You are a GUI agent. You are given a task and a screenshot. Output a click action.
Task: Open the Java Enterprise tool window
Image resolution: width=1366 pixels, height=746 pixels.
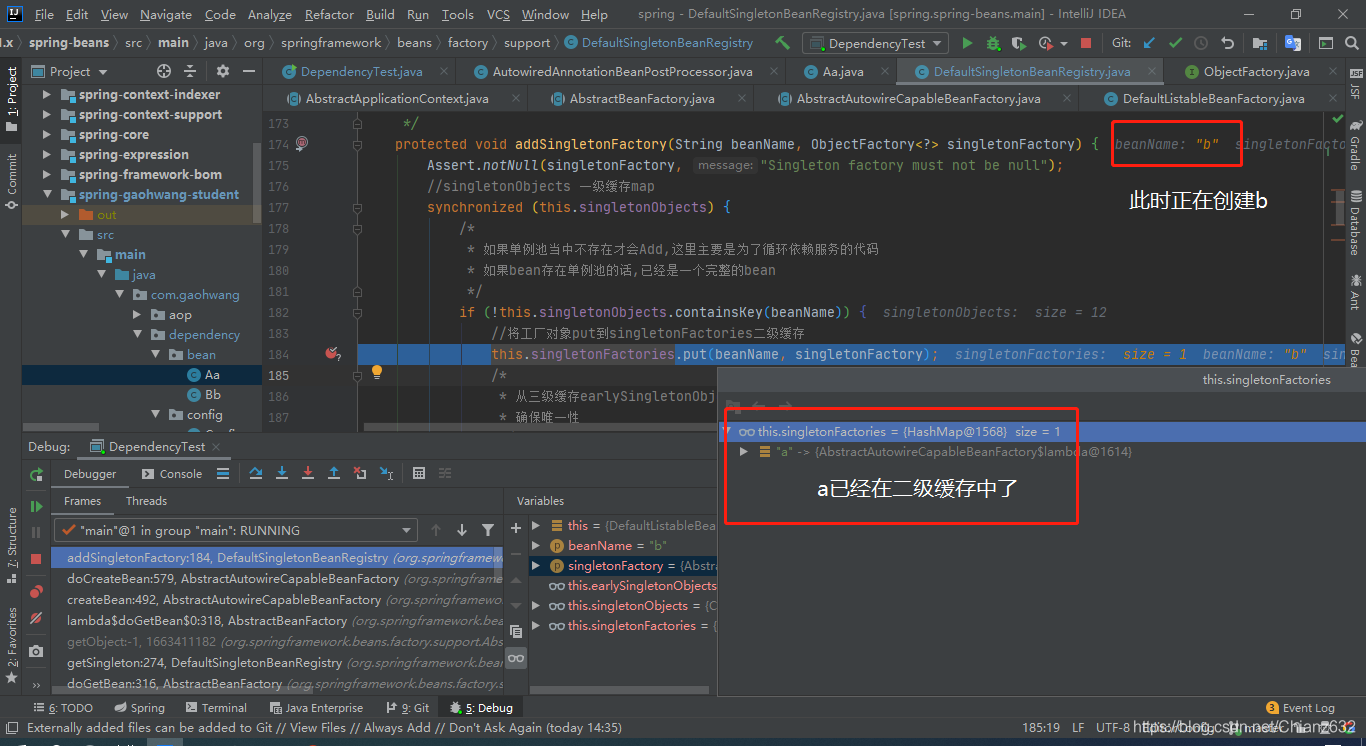[316, 707]
